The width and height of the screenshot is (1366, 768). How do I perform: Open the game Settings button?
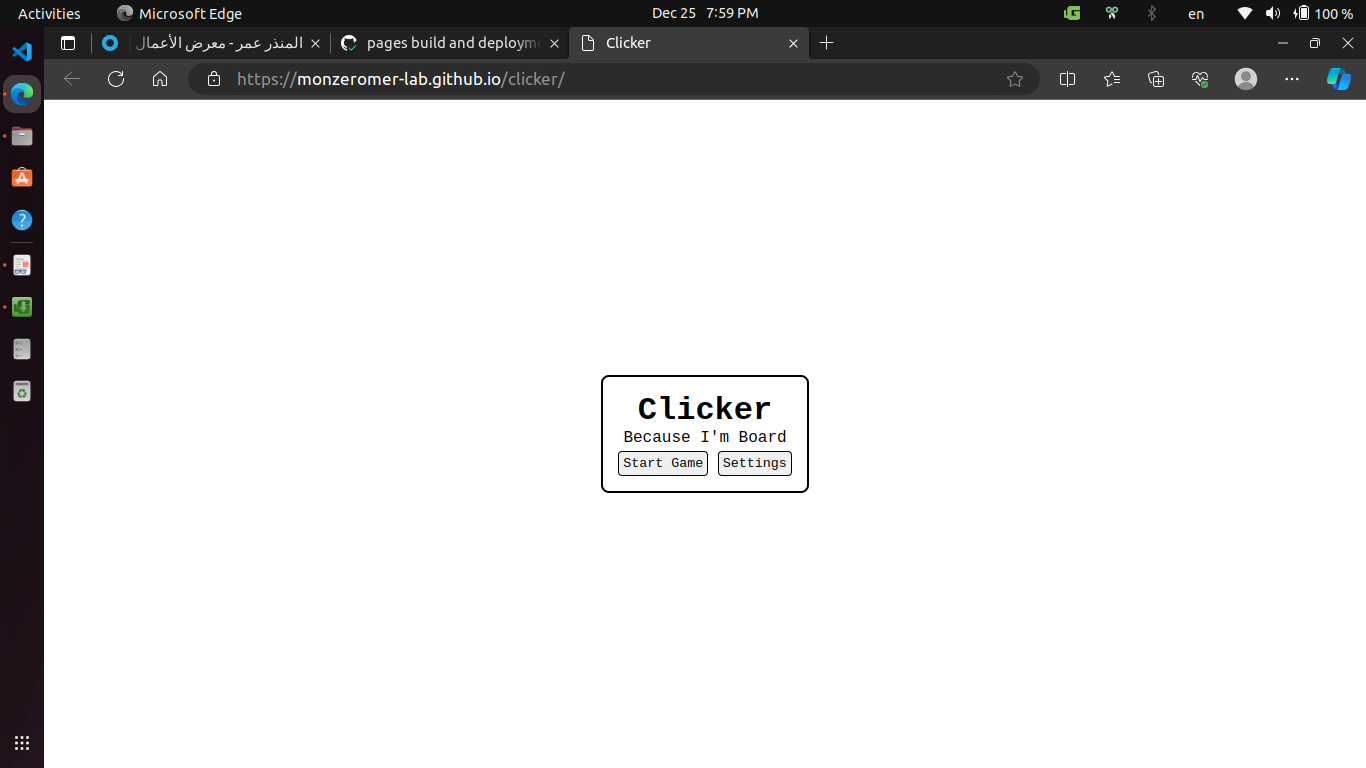point(754,463)
